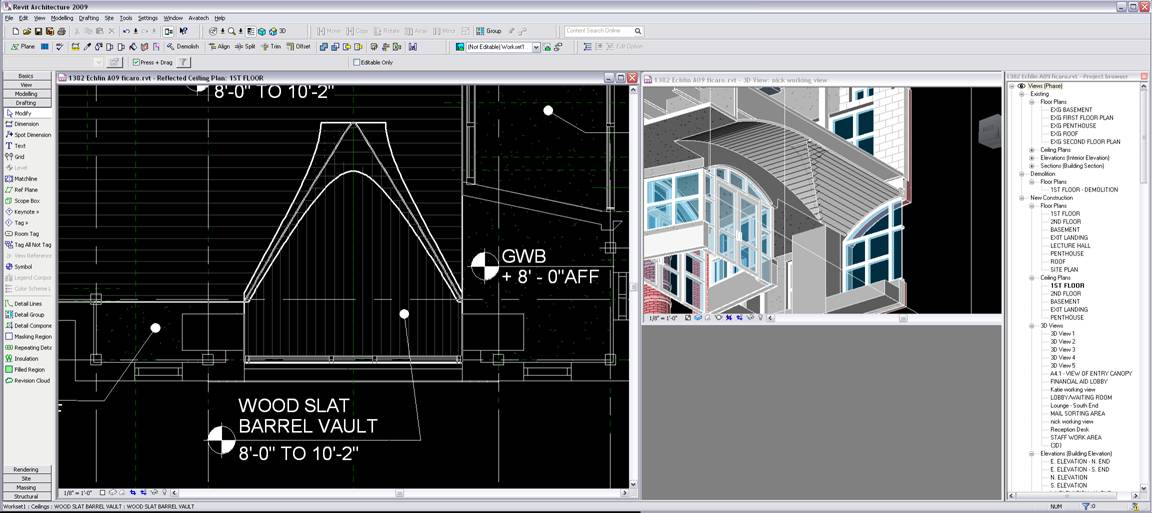Open nick working view in browser

click(1071, 422)
